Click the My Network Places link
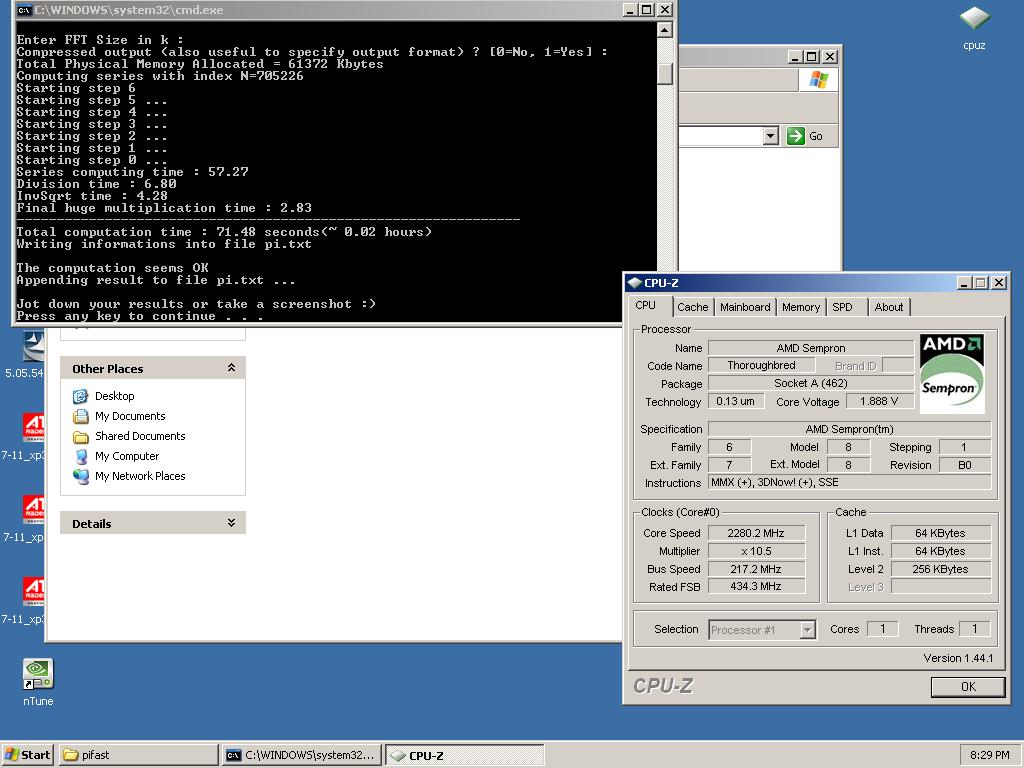Screen dimensions: 1024x768 coord(140,476)
